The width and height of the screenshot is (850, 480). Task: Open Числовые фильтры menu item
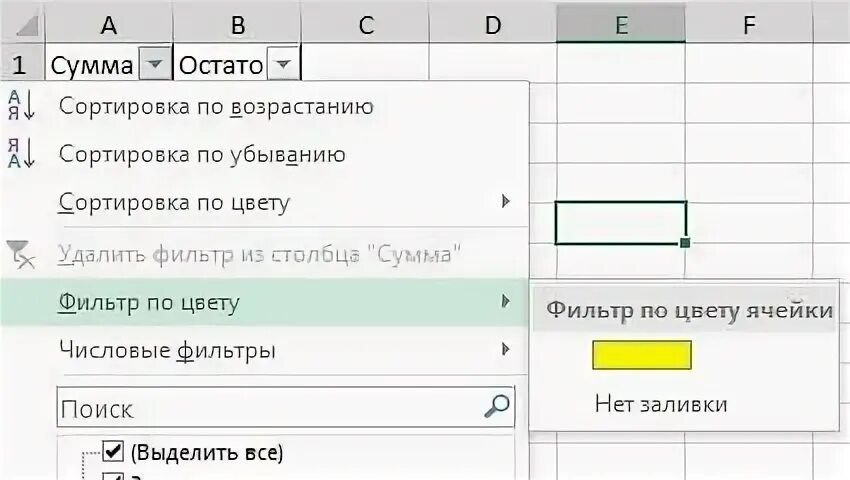coord(265,350)
